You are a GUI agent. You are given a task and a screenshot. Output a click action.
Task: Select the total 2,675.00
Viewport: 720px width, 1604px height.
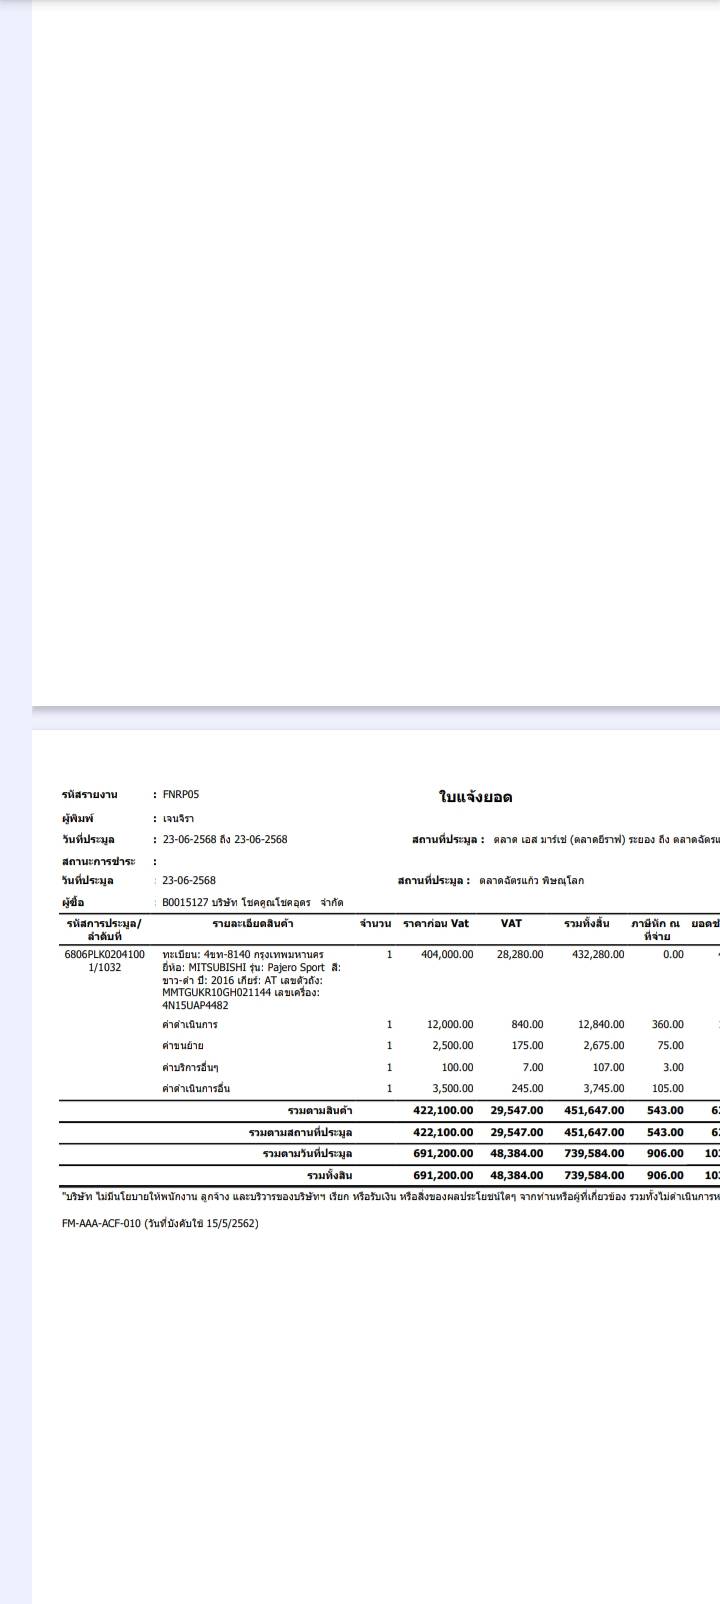pyautogui.click(x=604, y=1046)
